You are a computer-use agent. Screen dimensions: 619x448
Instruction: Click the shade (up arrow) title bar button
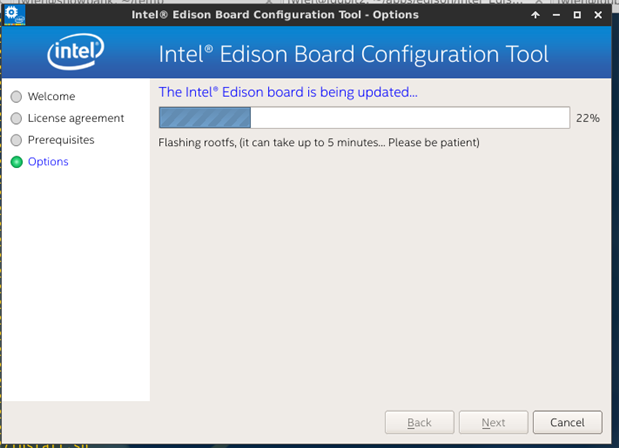(x=536, y=15)
